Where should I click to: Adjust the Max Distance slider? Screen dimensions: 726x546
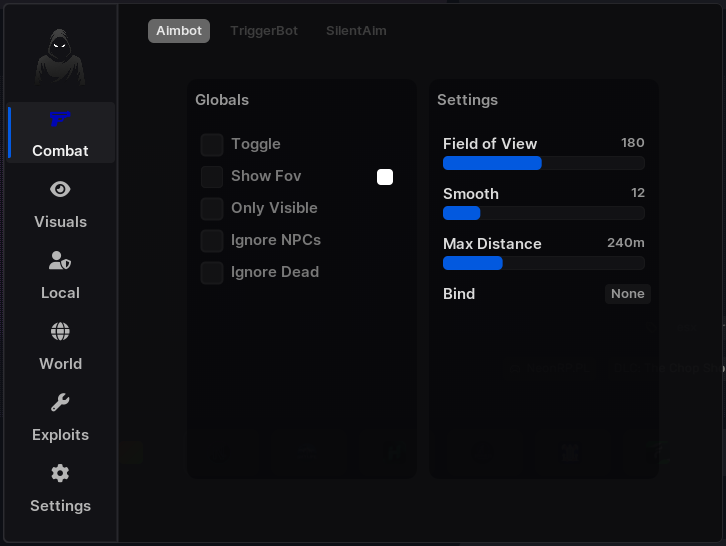[x=544, y=263]
